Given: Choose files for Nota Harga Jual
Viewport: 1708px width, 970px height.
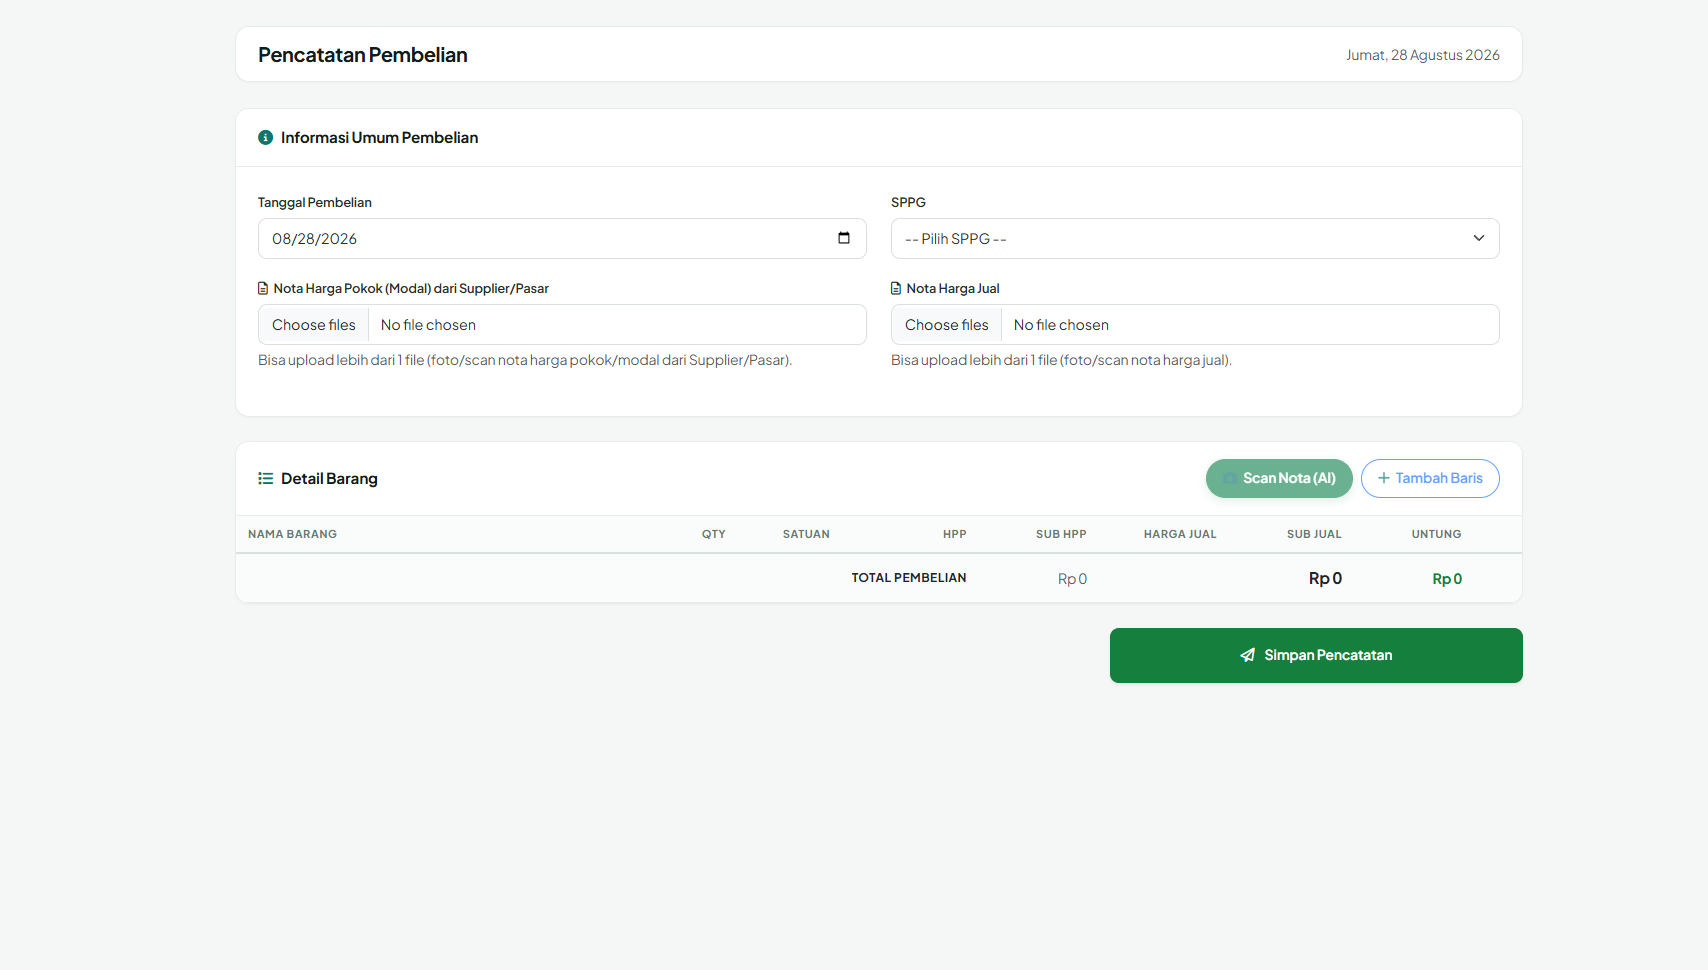Looking at the screenshot, I should tap(947, 325).
